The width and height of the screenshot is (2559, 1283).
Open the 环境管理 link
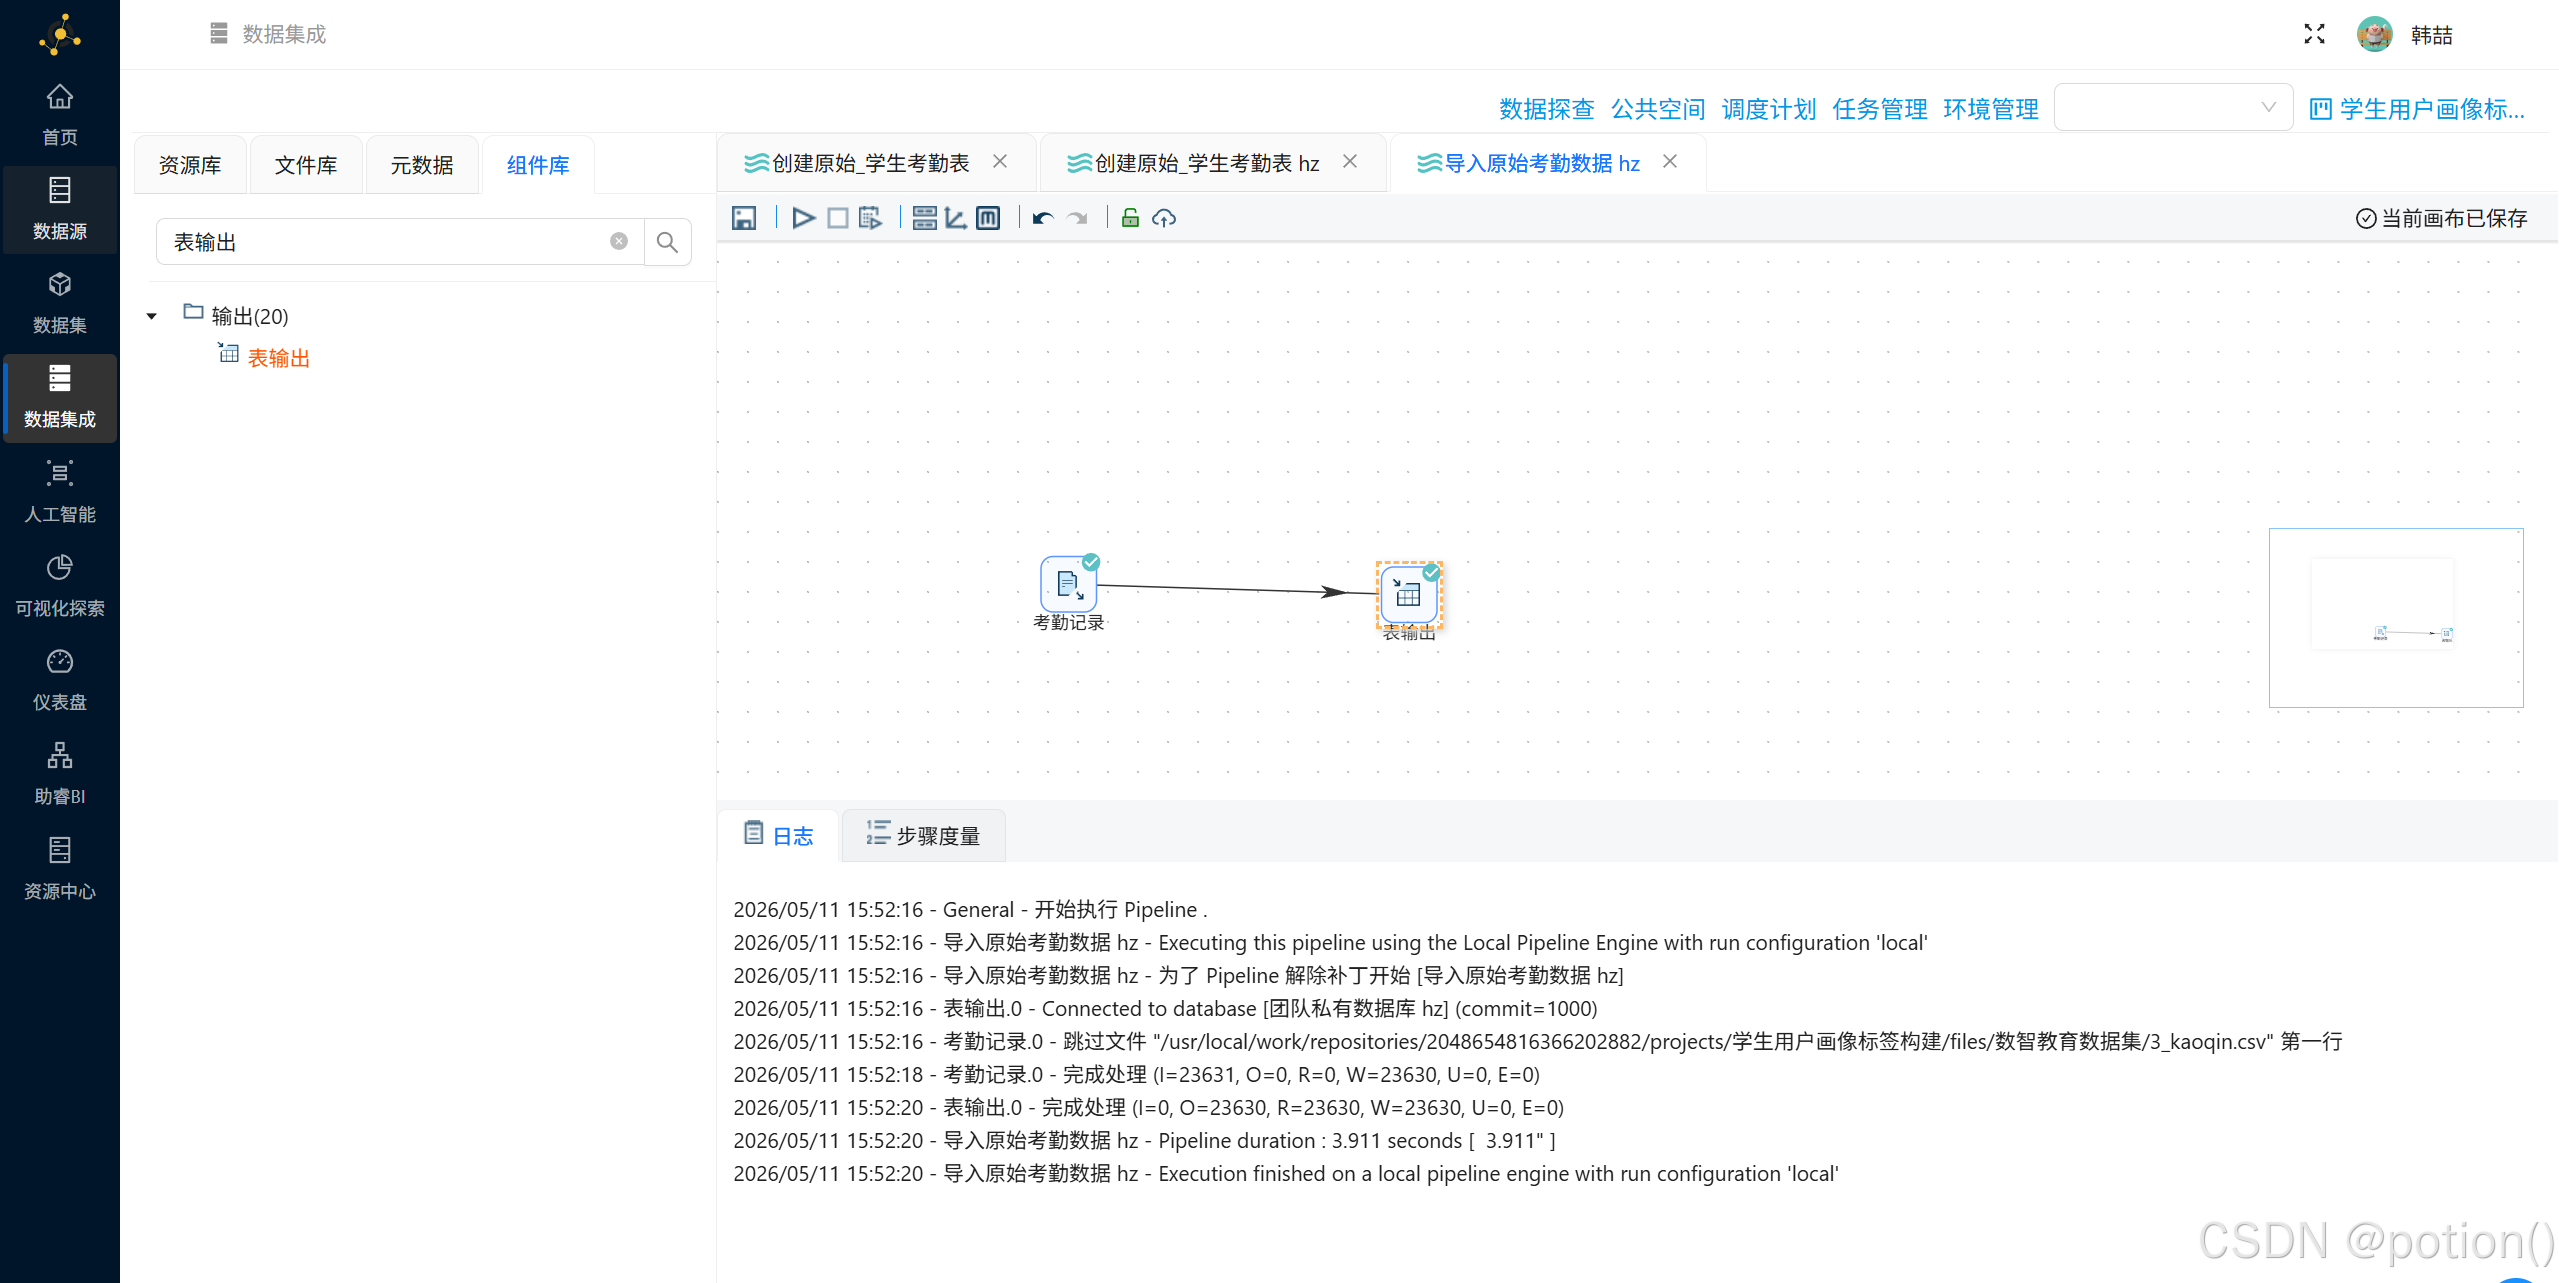(x=1991, y=109)
